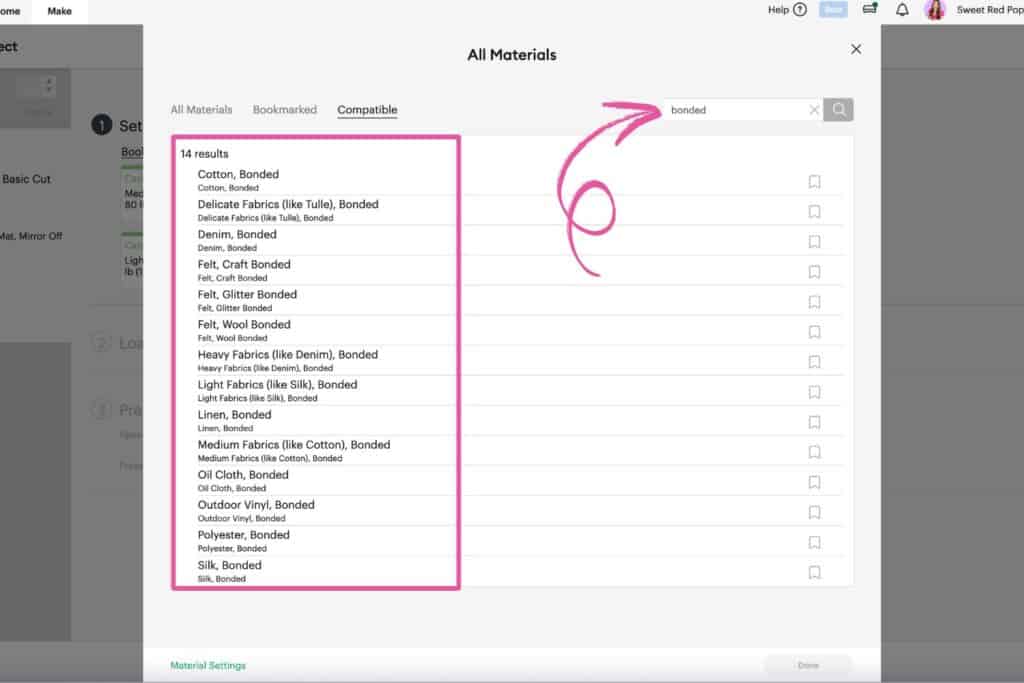
Task: Click the search magnifier button
Action: click(838, 110)
